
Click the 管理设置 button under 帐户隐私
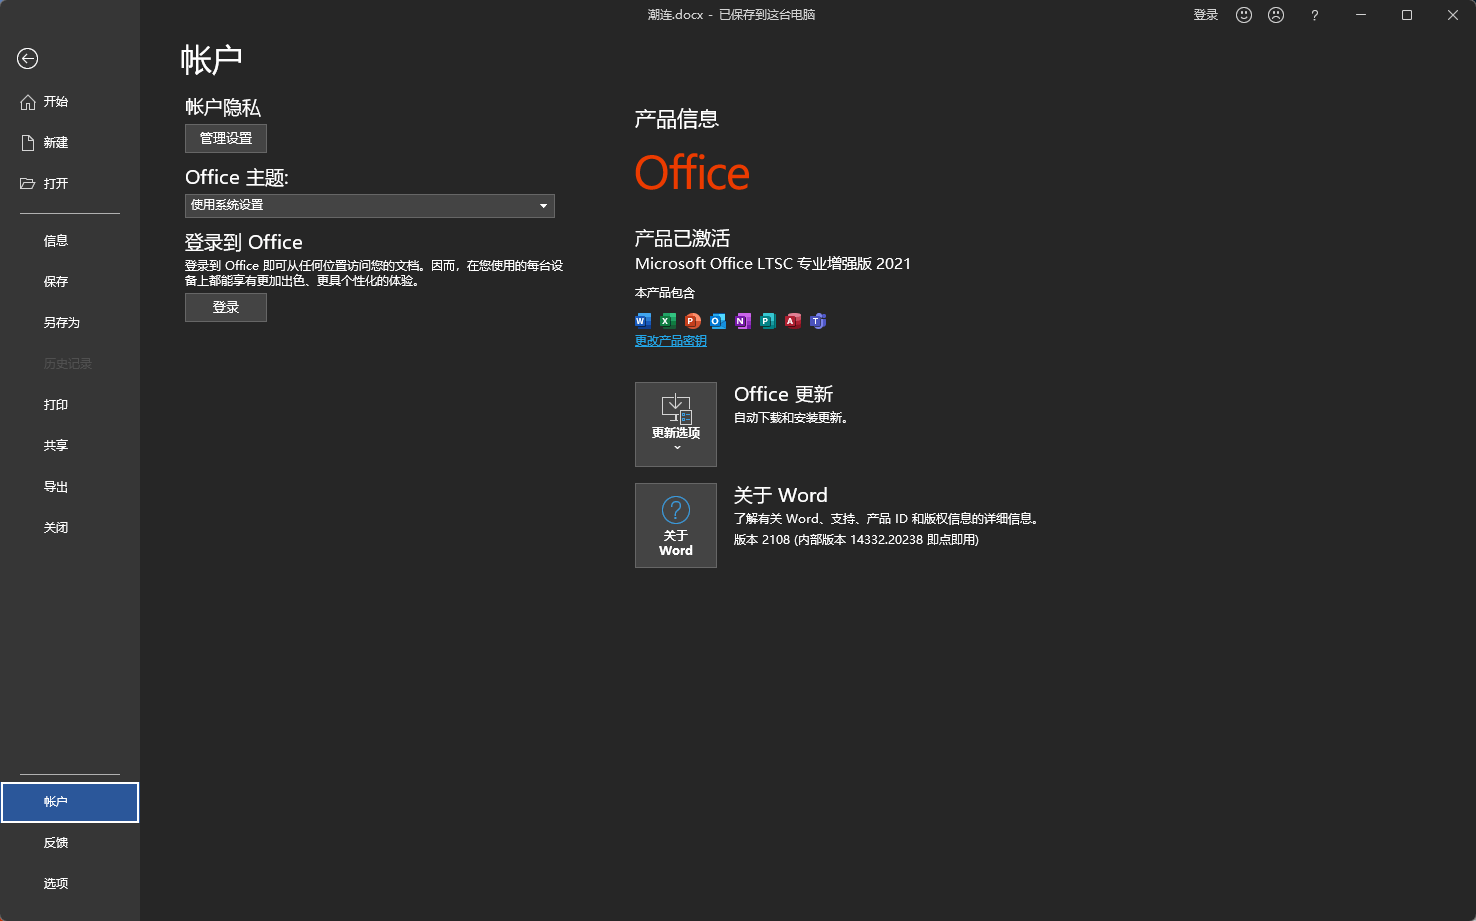tap(225, 138)
